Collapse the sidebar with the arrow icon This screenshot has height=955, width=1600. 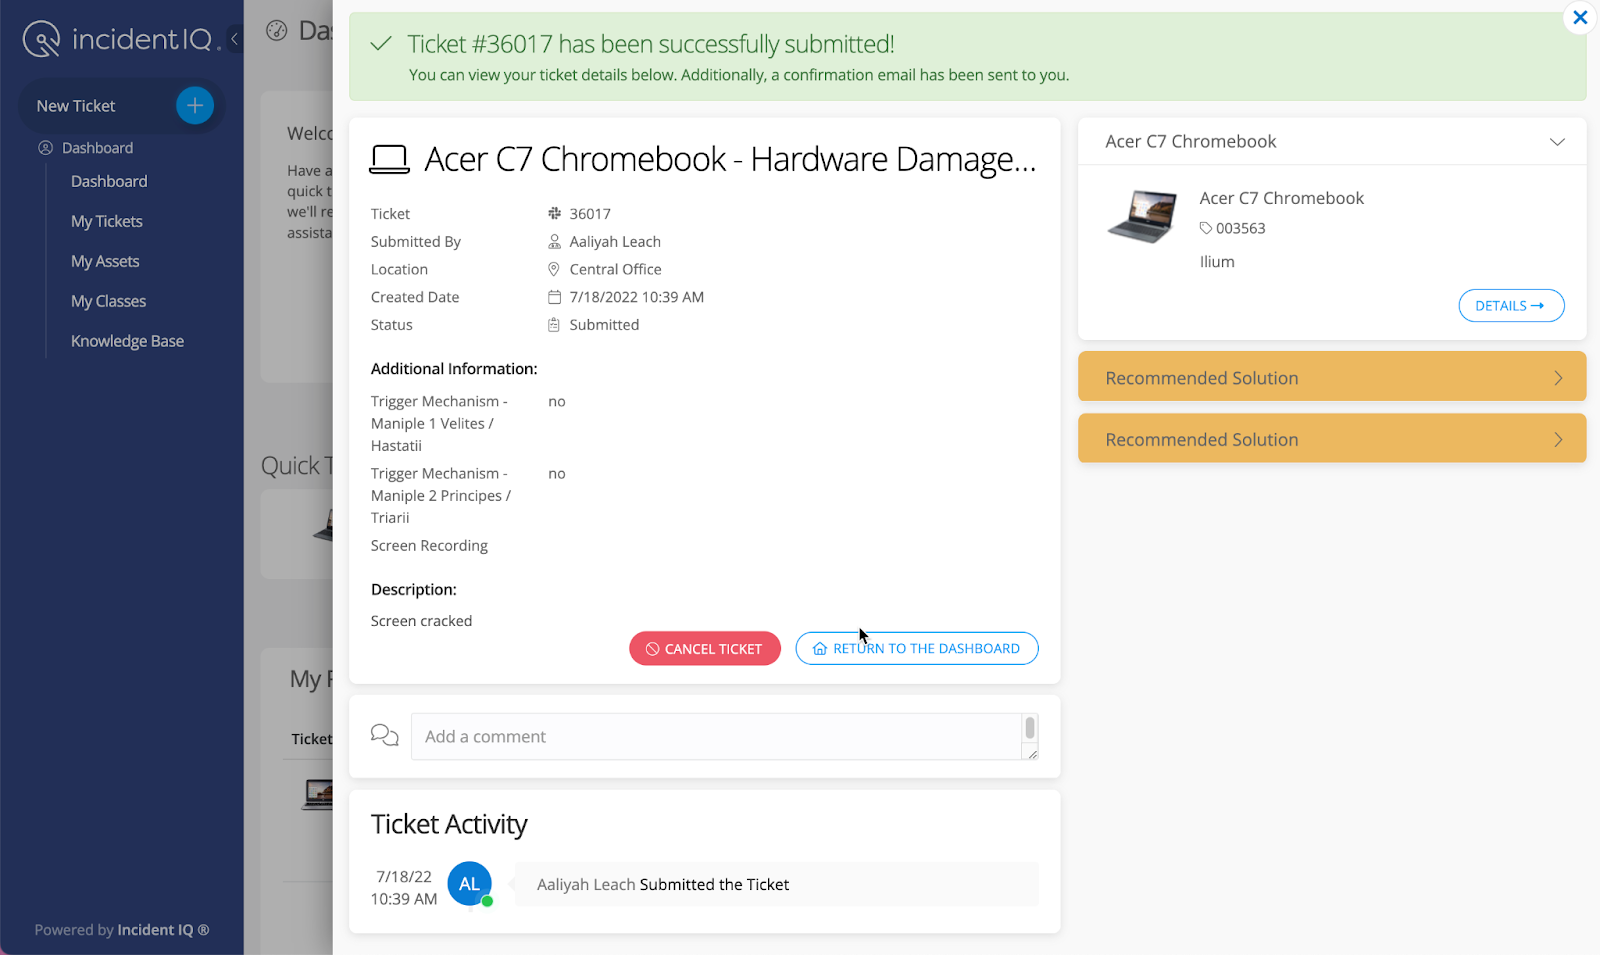[235, 39]
